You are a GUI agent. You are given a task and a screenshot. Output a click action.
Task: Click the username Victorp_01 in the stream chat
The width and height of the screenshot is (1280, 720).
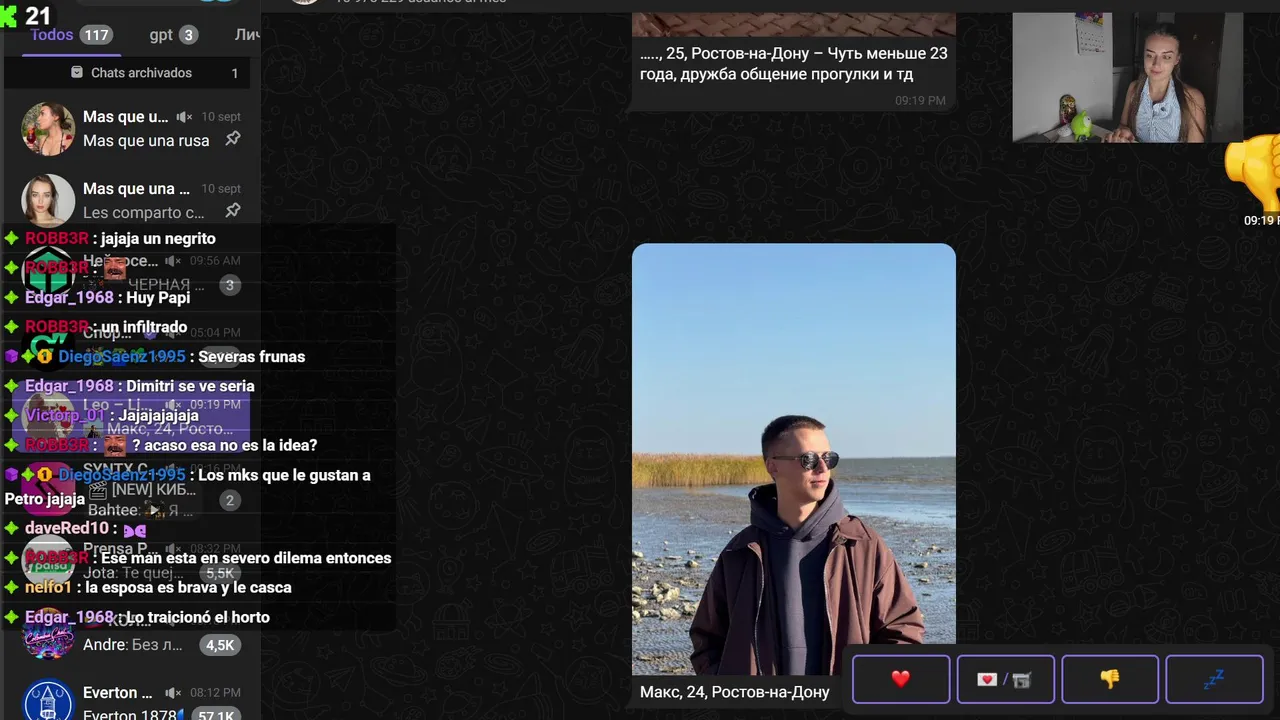click(x=64, y=416)
